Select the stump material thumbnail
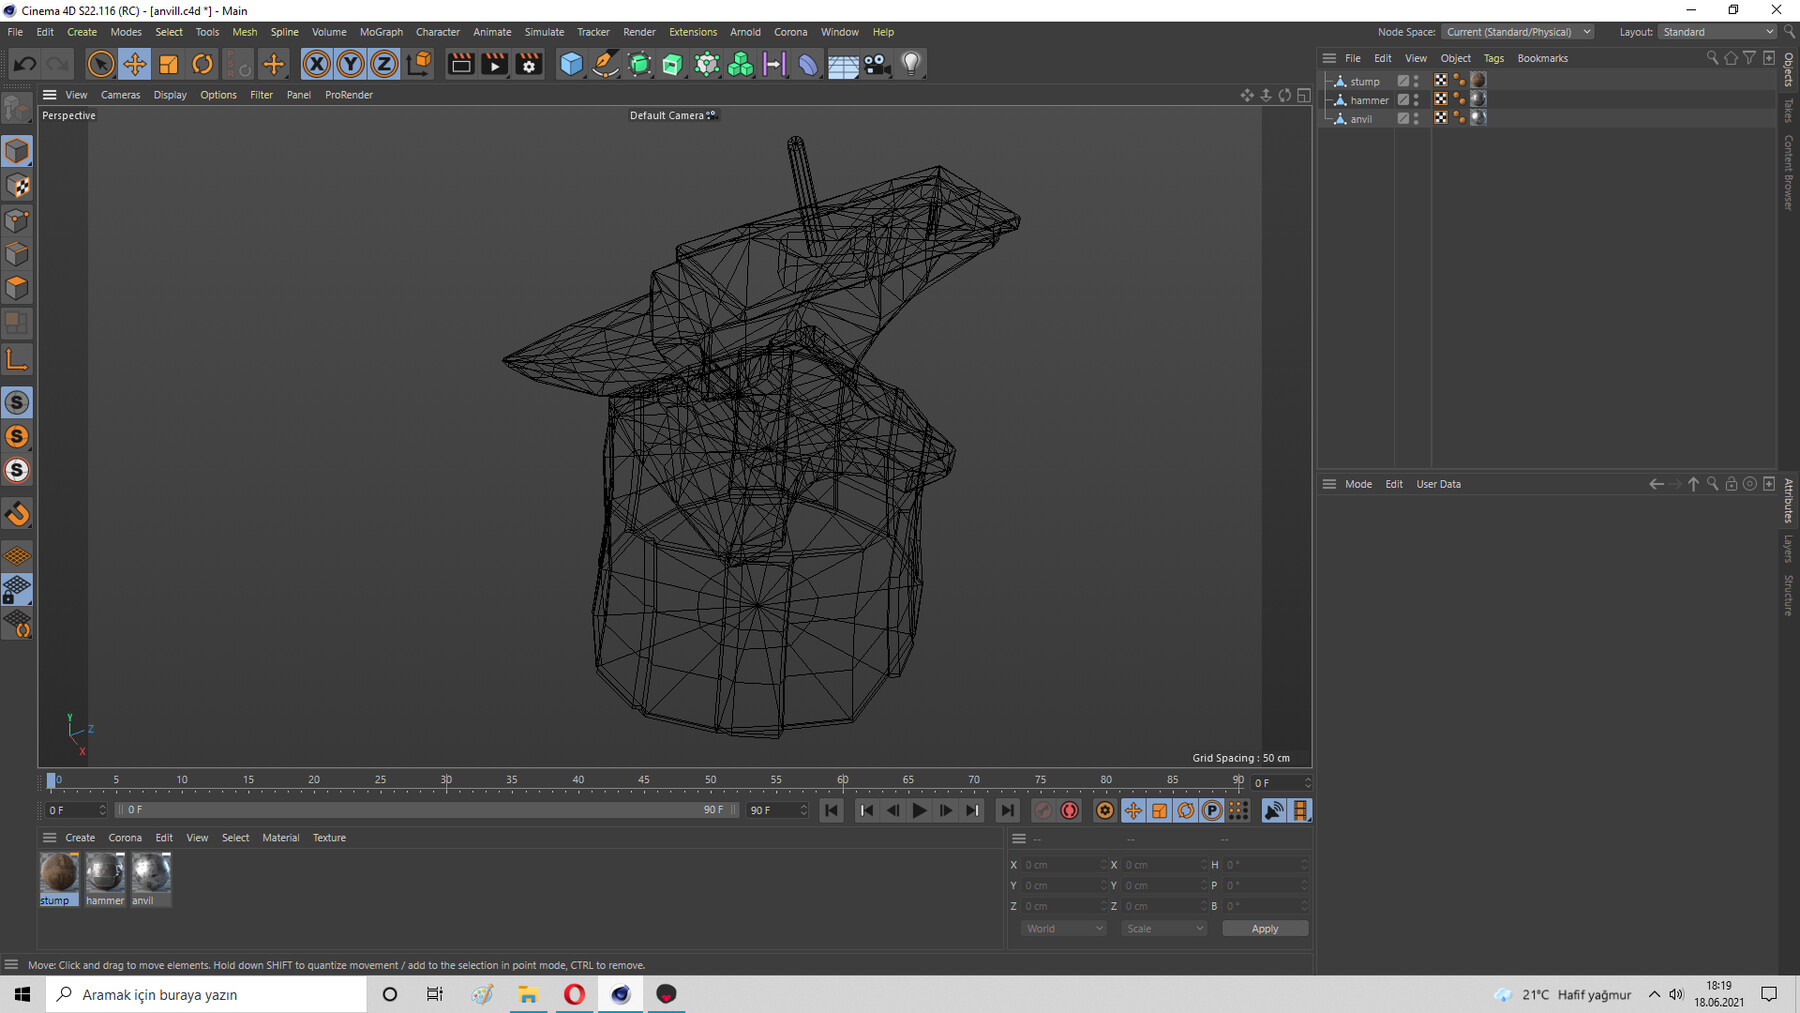Image resolution: width=1800 pixels, height=1013 pixels. click(59, 873)
